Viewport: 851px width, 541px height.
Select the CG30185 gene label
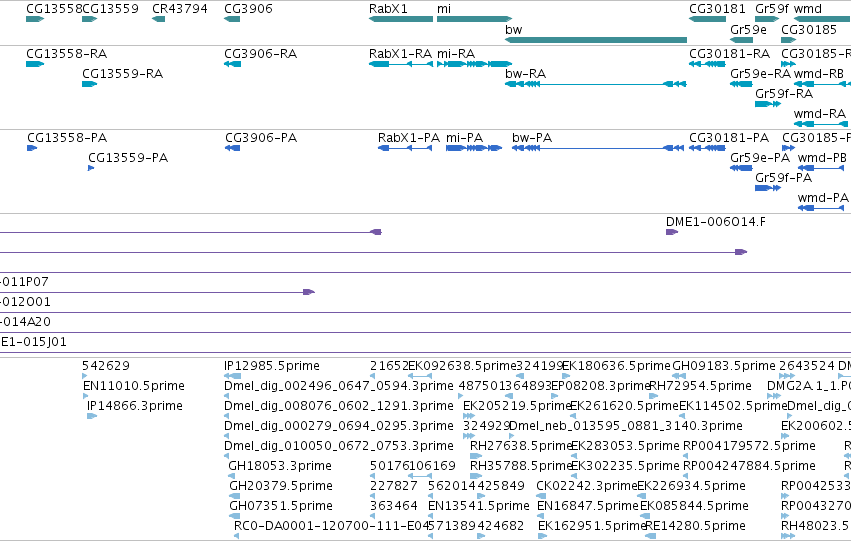coord(809,29)
